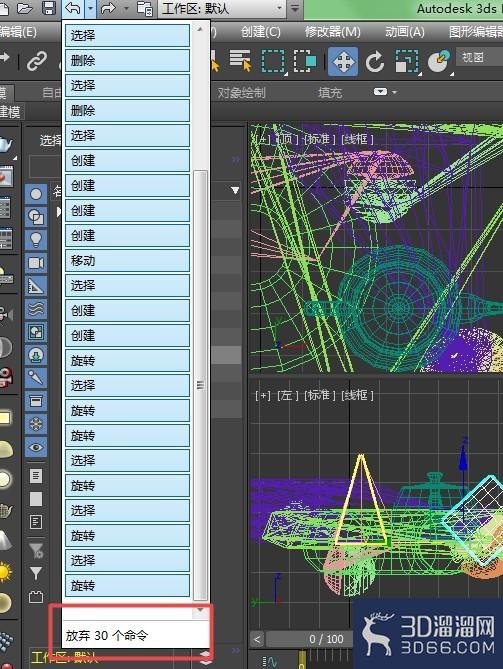Image resolution: width=503 pixels, height=669 pixels.
Task: Save the scene with the floppy disk icon
Action: (49, 8)
